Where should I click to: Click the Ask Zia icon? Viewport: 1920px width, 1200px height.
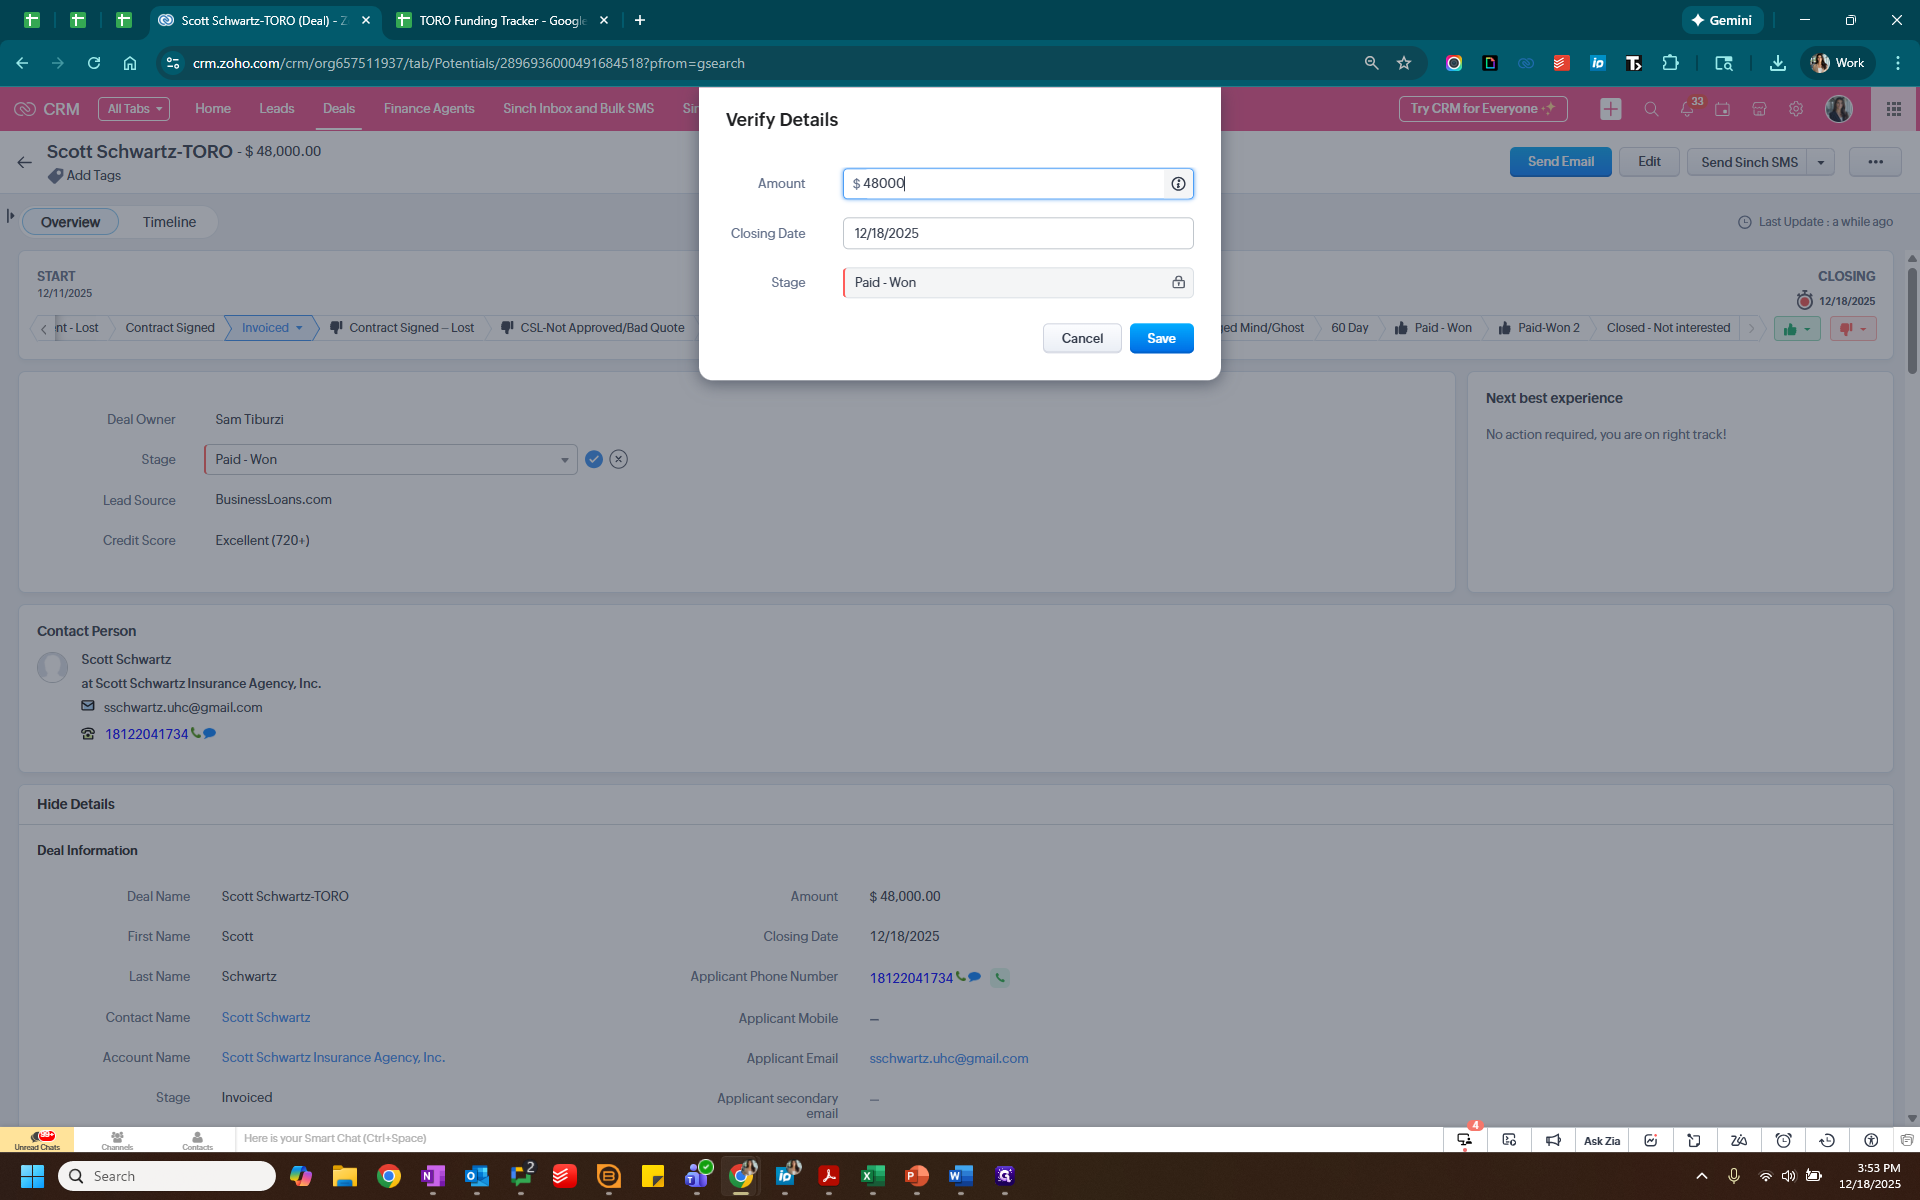(1601, 1140)
